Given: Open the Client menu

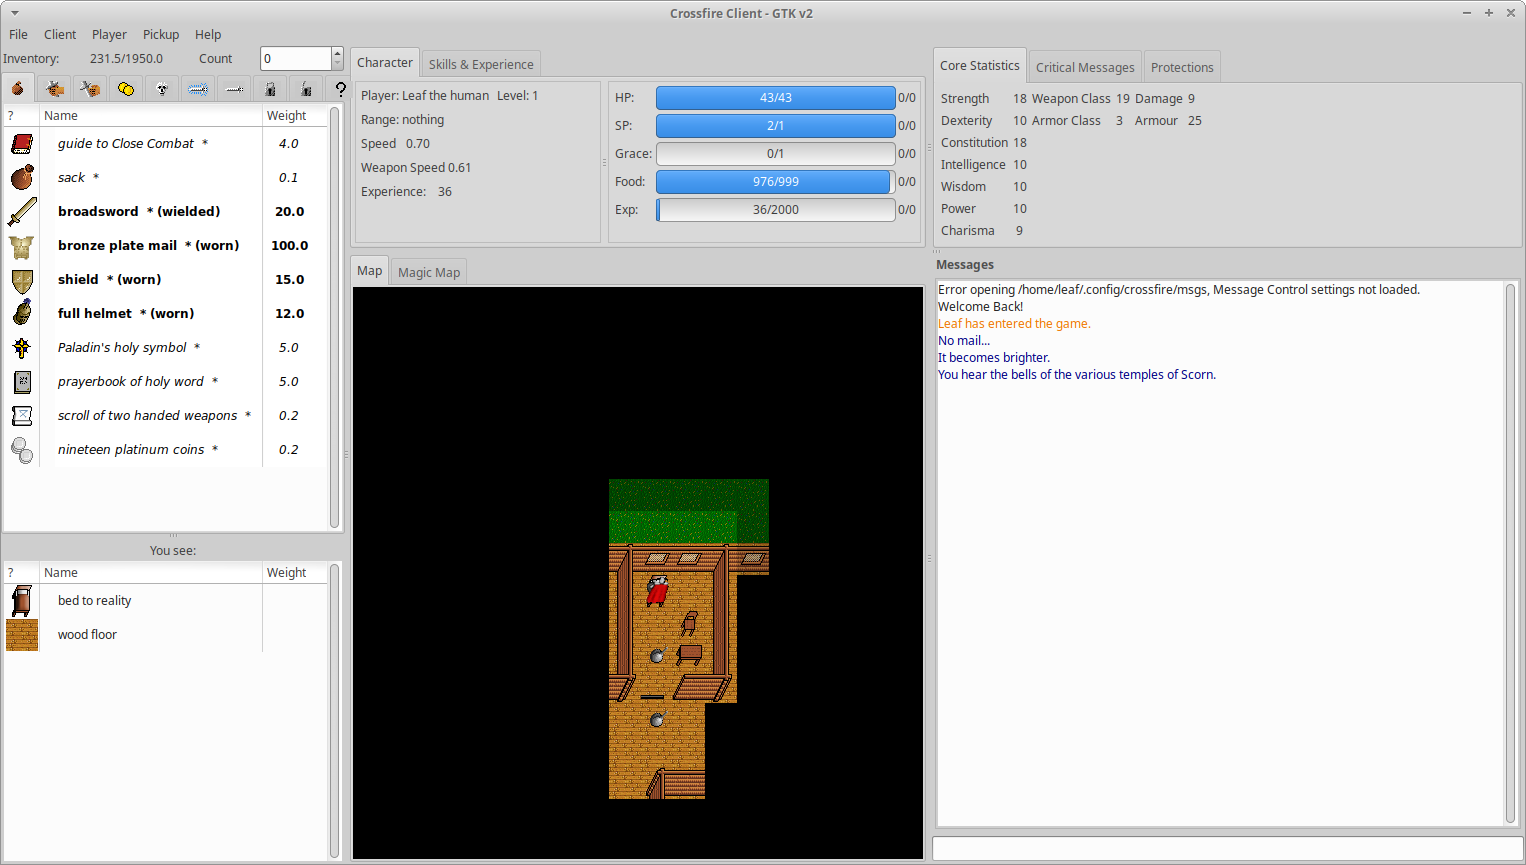Looking at the screenshot, I should tap(60, 34).
